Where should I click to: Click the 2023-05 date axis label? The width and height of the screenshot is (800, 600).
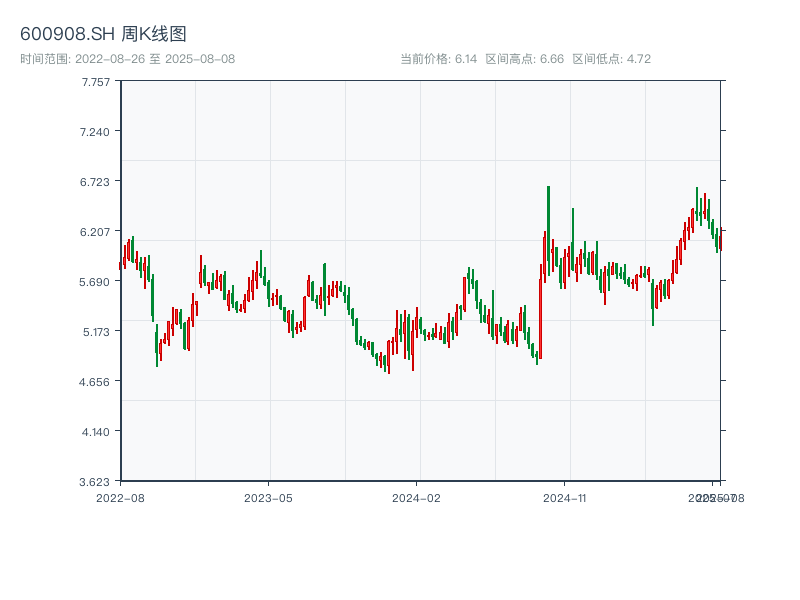pyautogui.click(x=268, y=497)
